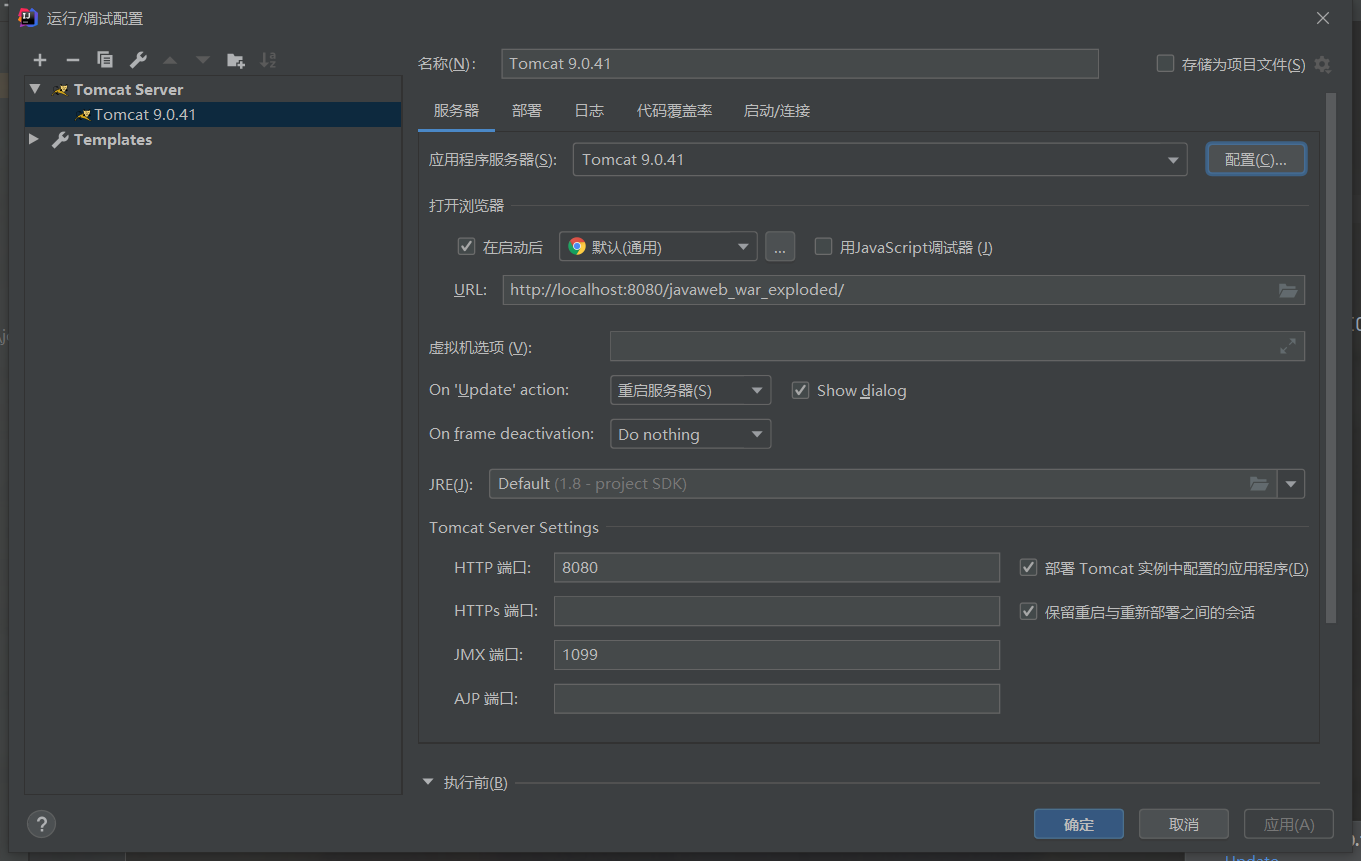
Task: Click the browser selector ellipsis button
Action: (x=780, y=247)
